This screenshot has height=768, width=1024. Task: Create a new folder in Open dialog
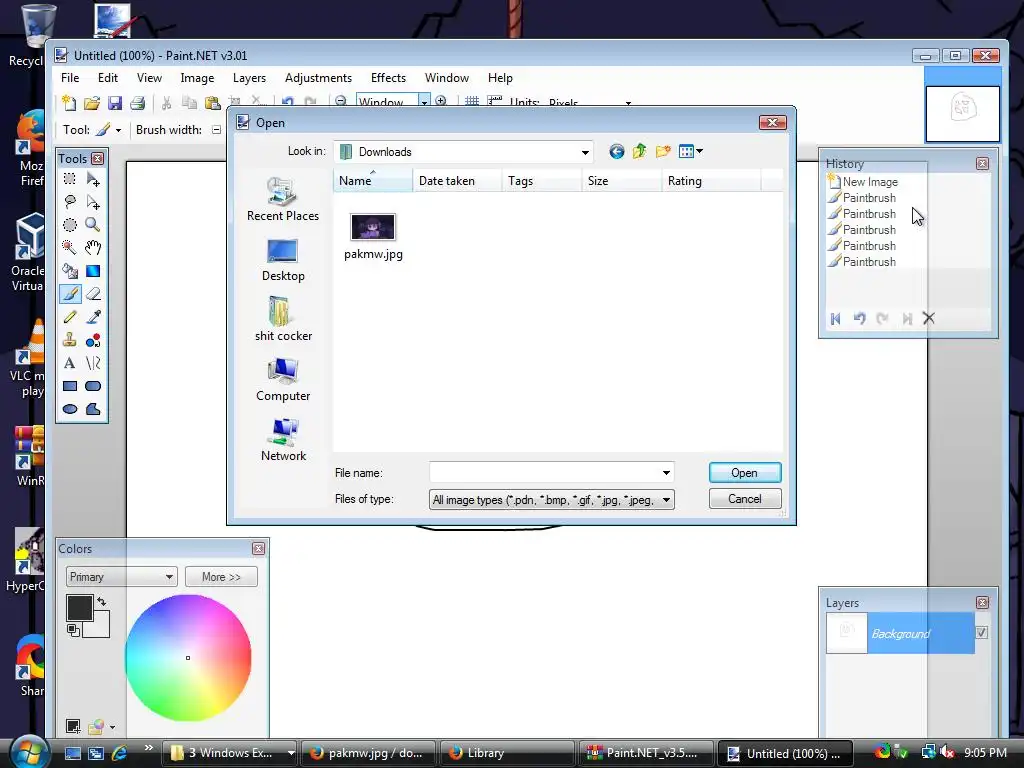[x=663, y=152]
